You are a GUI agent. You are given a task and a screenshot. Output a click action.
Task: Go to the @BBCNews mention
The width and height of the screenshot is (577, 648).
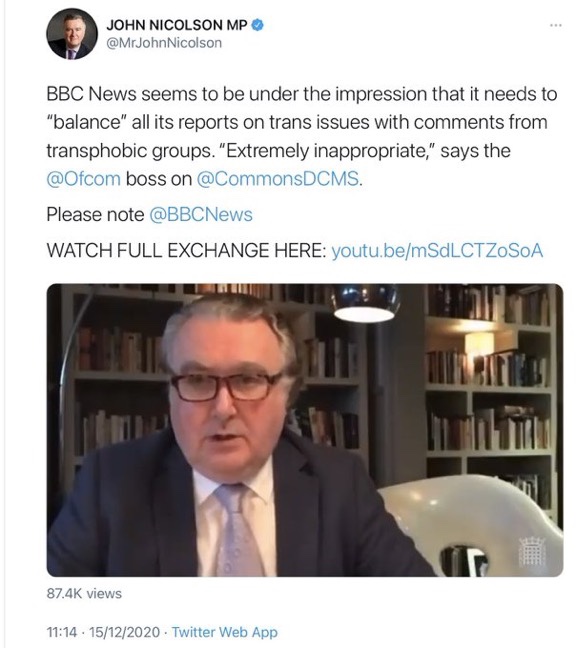point(200,215)
